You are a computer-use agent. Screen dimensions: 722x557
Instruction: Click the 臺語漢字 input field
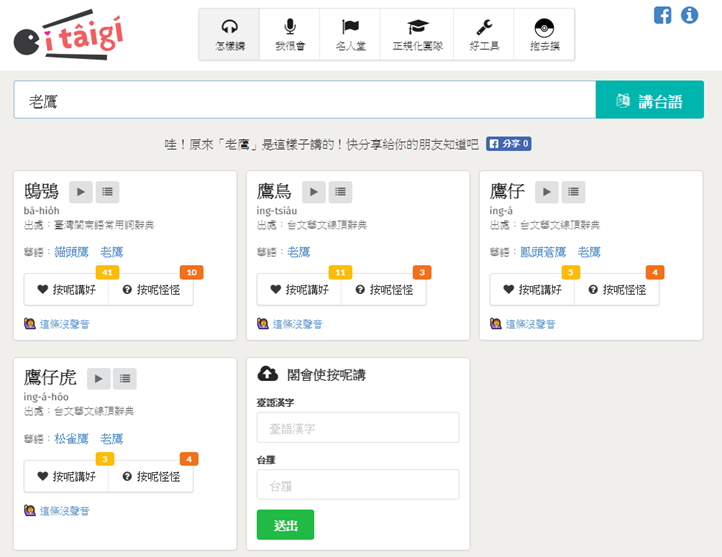(357, 428)
